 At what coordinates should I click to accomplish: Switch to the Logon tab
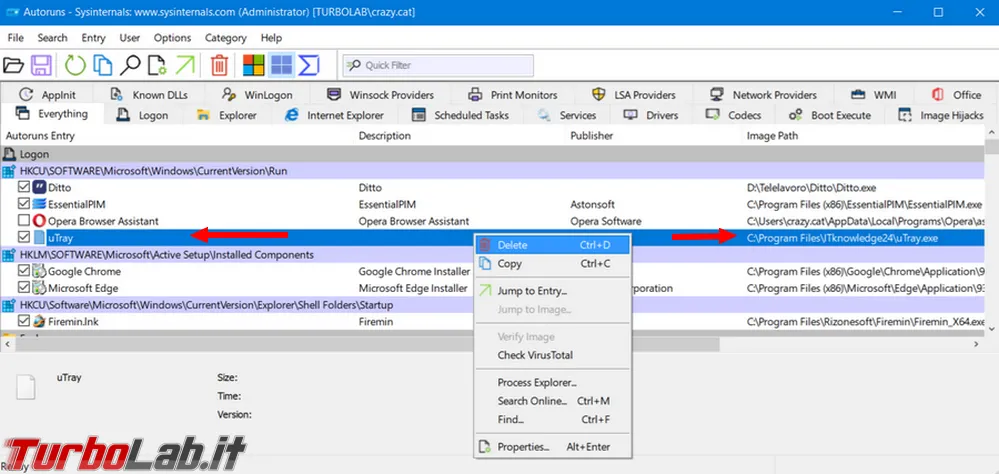point(145,115)
